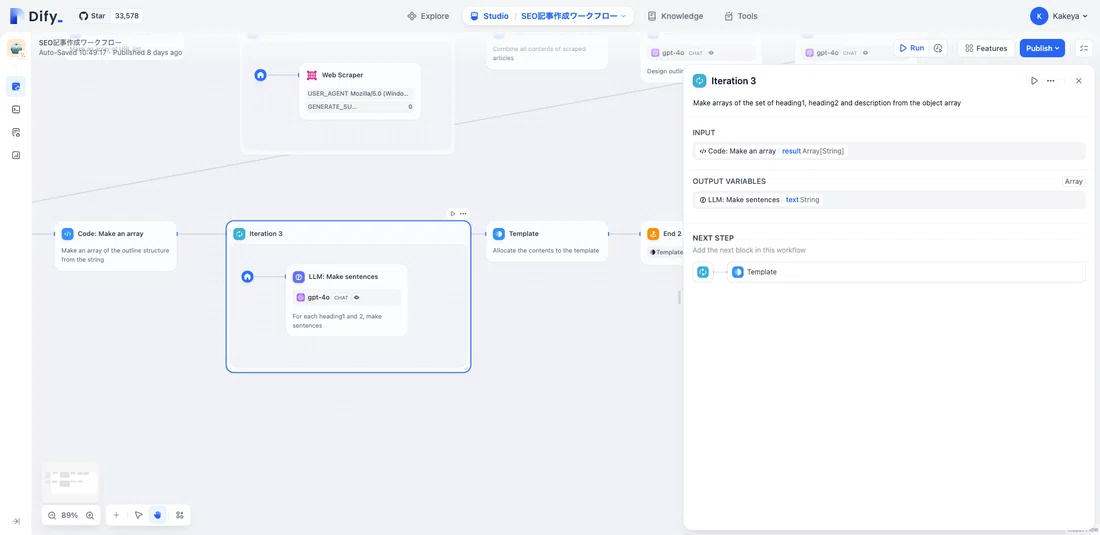This screenshot has height=535, width=1100.
Task: Go to the Knowledge tab
Action: click(675, 15)
